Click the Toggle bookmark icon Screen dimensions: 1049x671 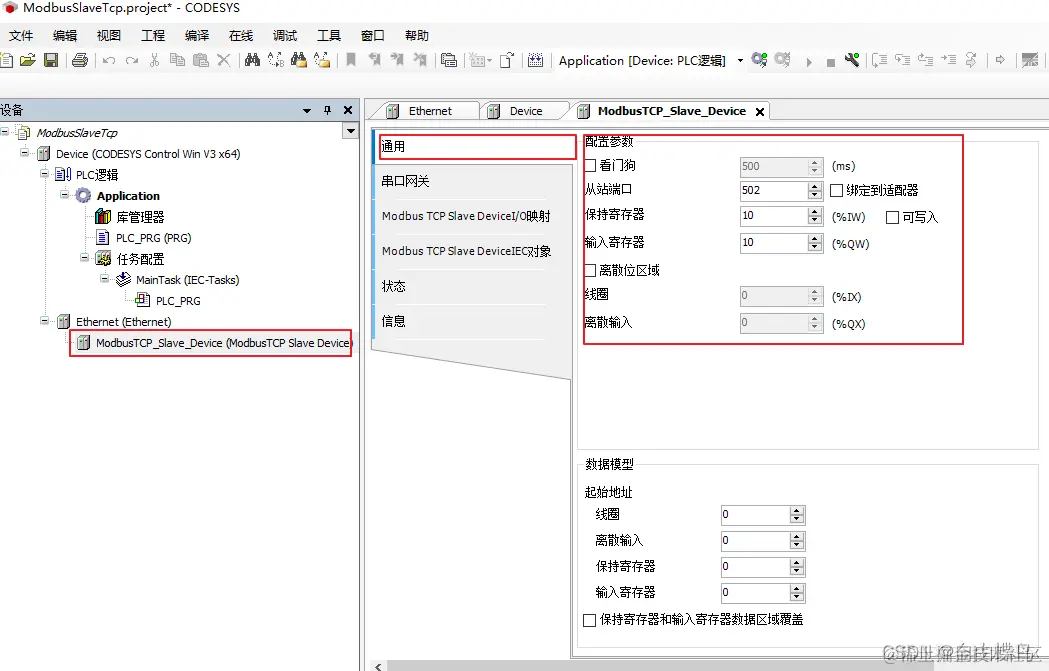pos(351,60)
